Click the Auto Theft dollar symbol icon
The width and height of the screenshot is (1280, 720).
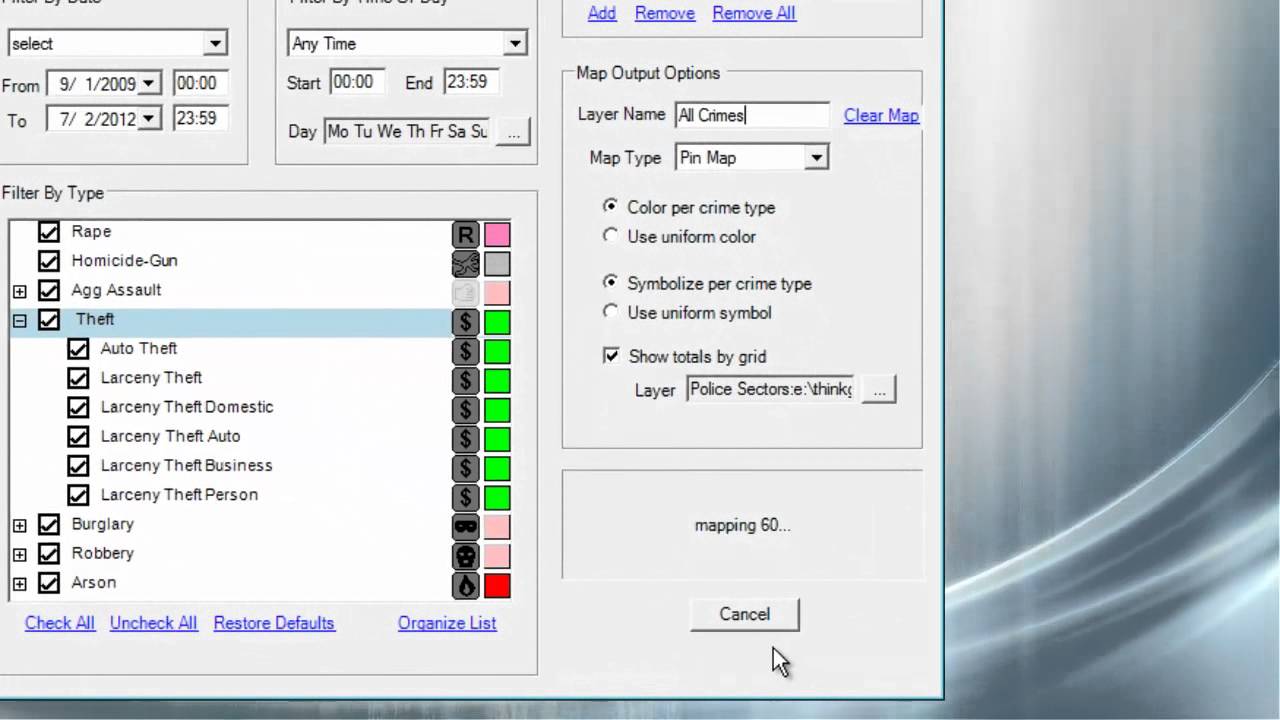pyautogui.click(x=466, y=351)
